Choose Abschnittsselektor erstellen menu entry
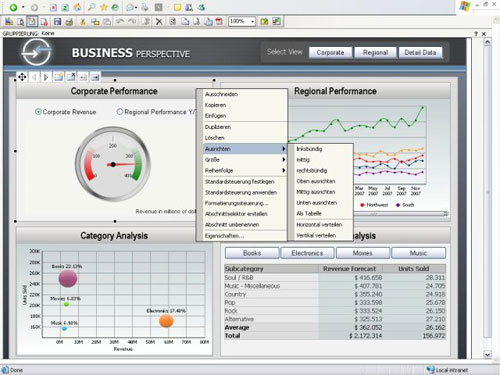This screenshot has width=500, height=375. coord(245,214)
